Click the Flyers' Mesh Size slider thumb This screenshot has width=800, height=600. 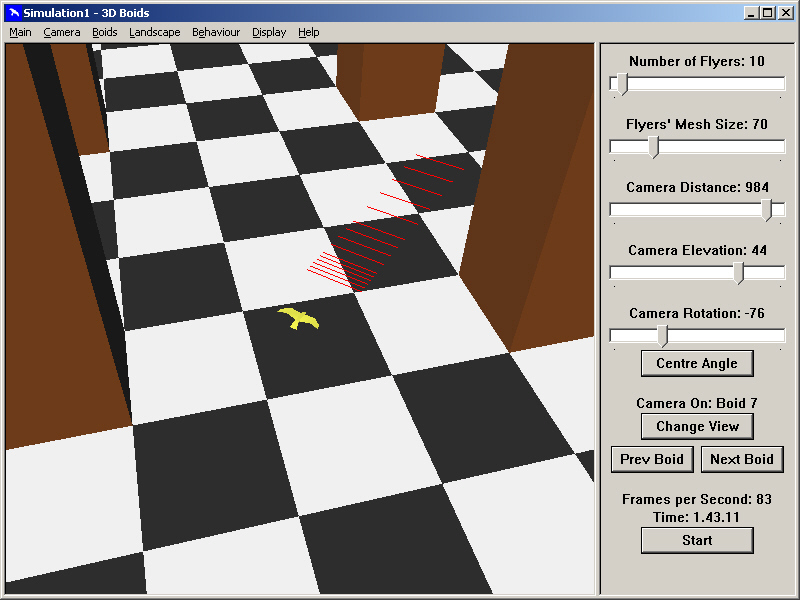click(x=654, y=148)
